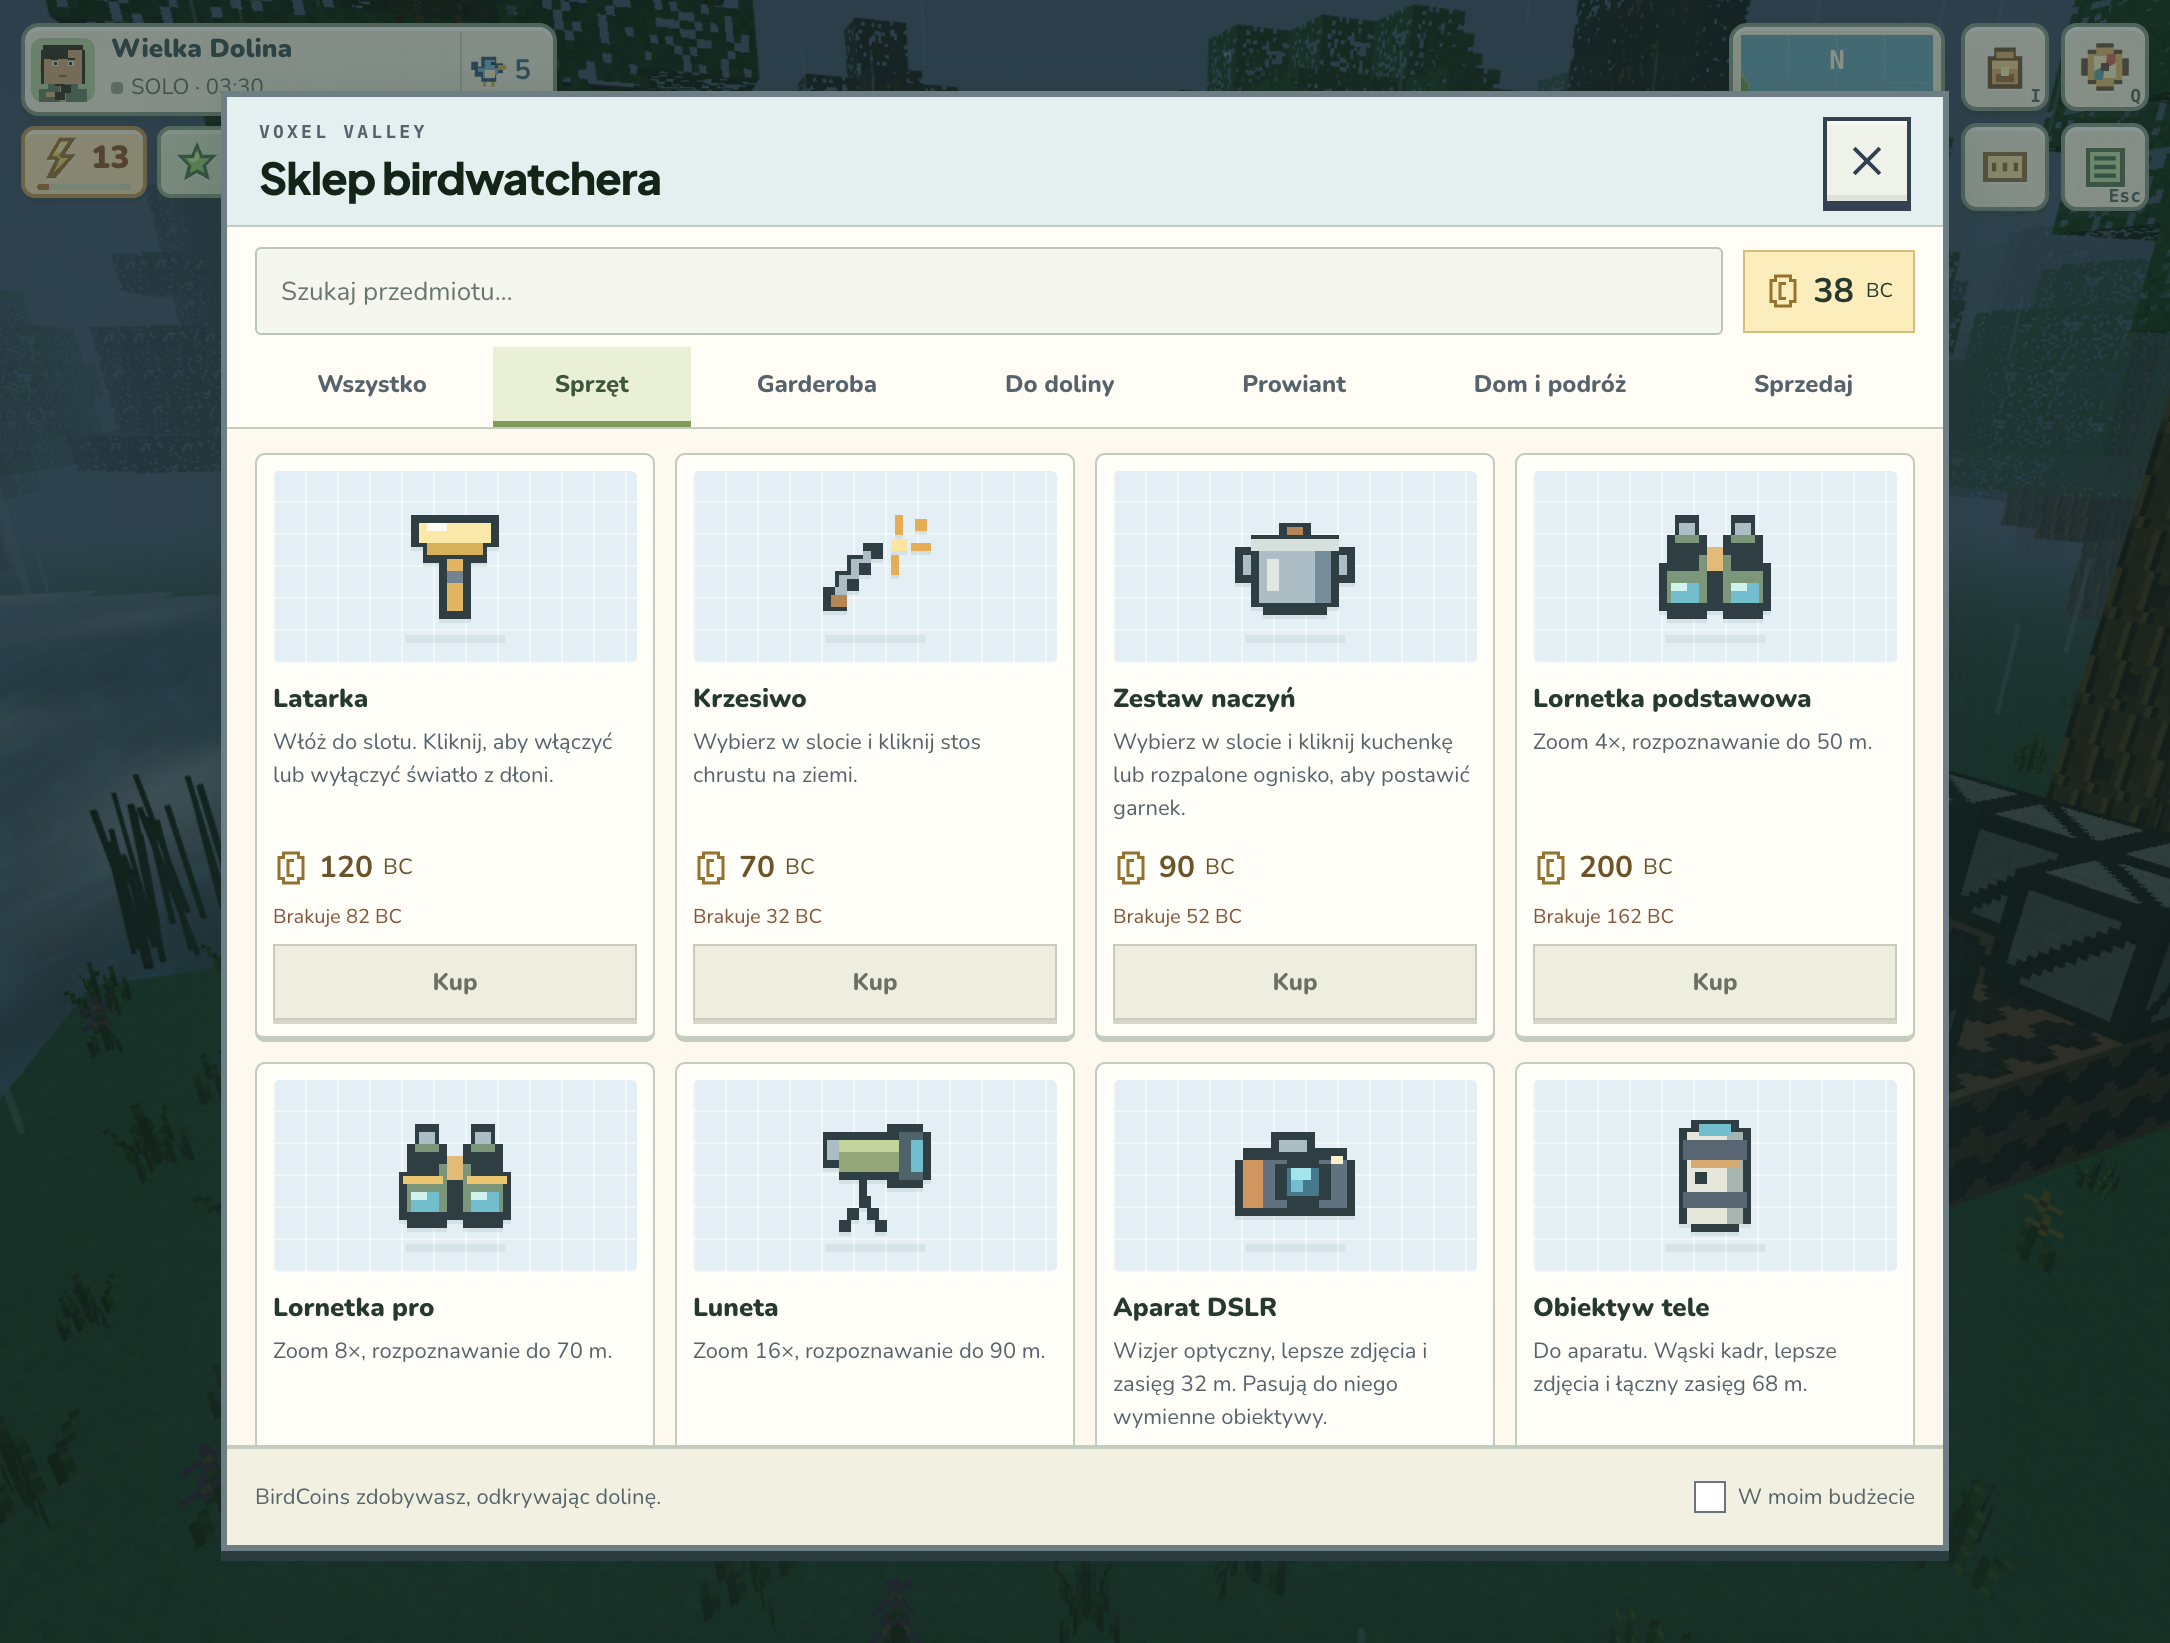Click the Obiektyw tele lens icon
The image size is (2170, 1643).
tap(1715, 1175)
